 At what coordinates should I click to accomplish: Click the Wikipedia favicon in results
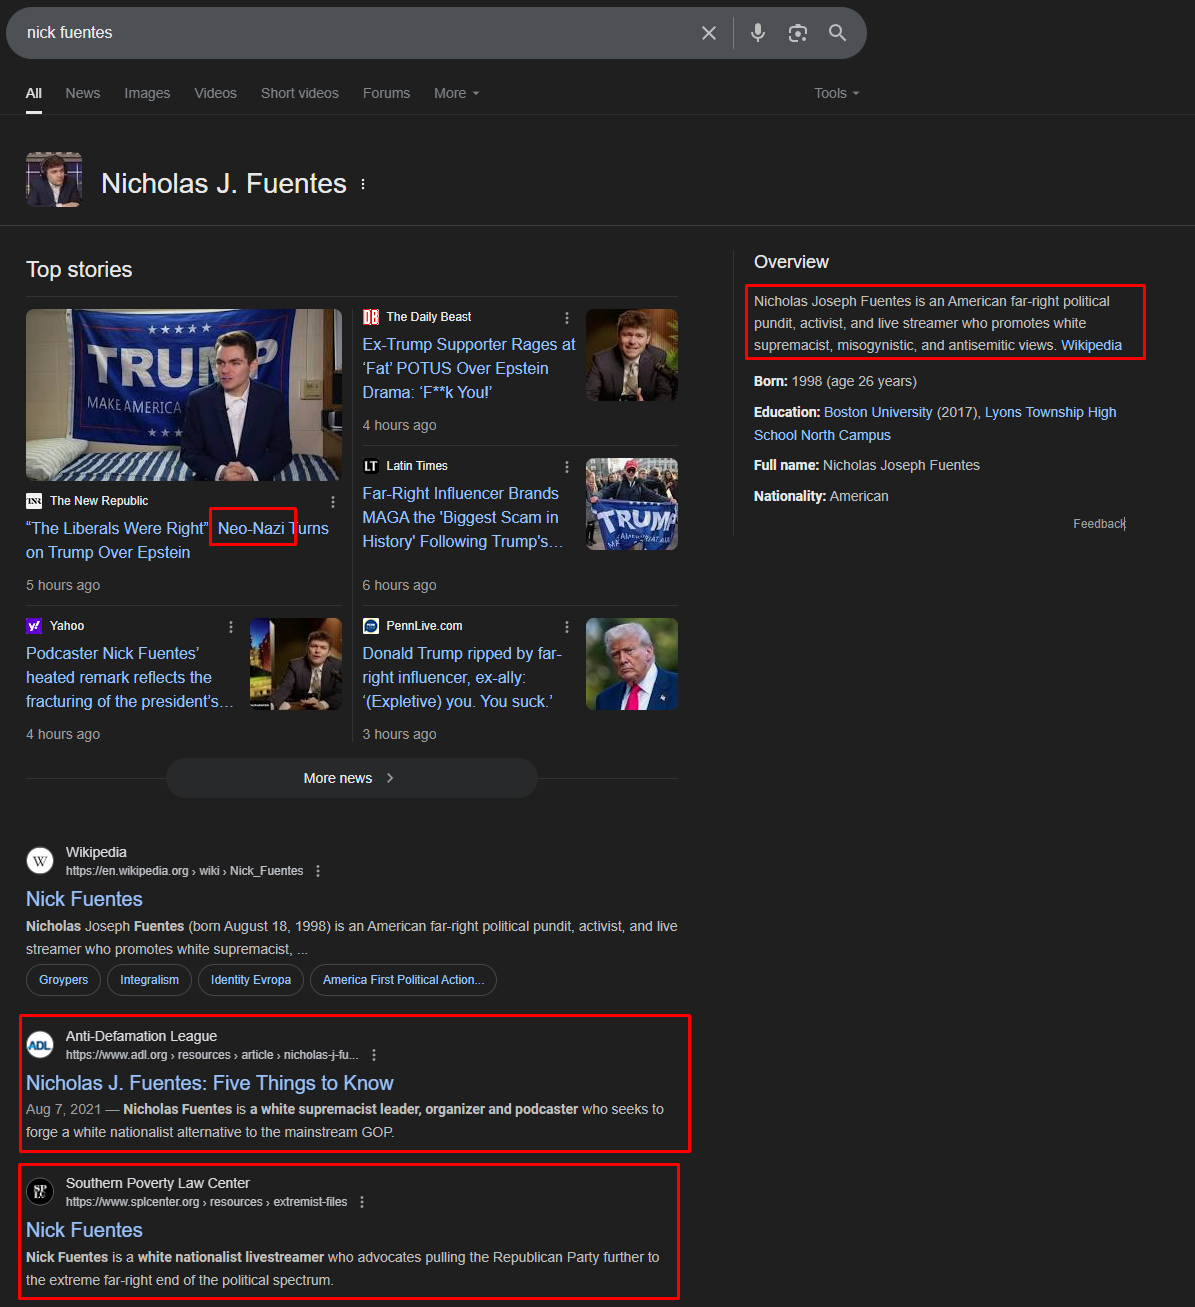[x=40, y=861]
